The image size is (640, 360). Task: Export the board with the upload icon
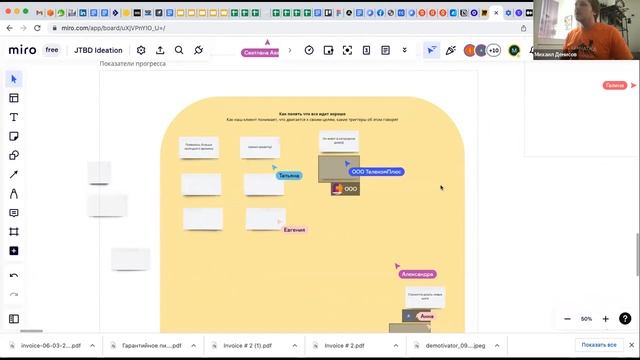pyautogui.click(x=160, y=50)
